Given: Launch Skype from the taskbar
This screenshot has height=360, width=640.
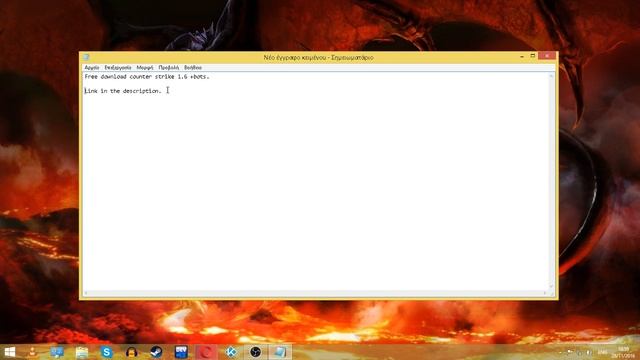Looking at the screenshot, I should [107, 352].
